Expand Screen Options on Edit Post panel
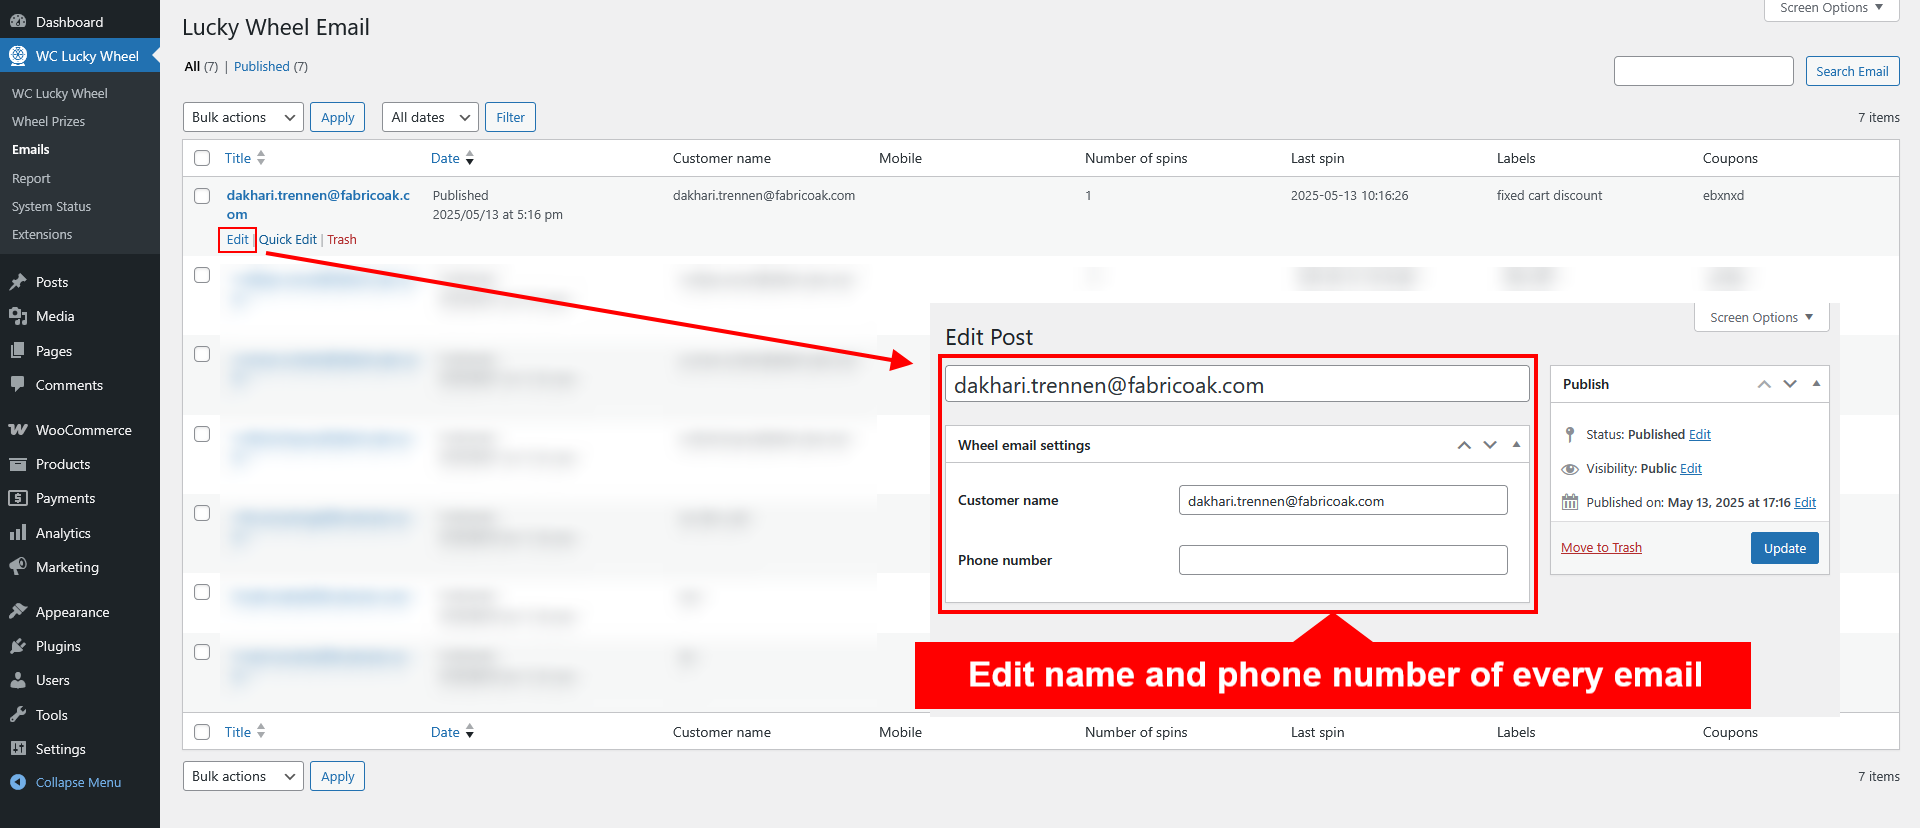The image size is (1920, 828). pos(1761,317)
